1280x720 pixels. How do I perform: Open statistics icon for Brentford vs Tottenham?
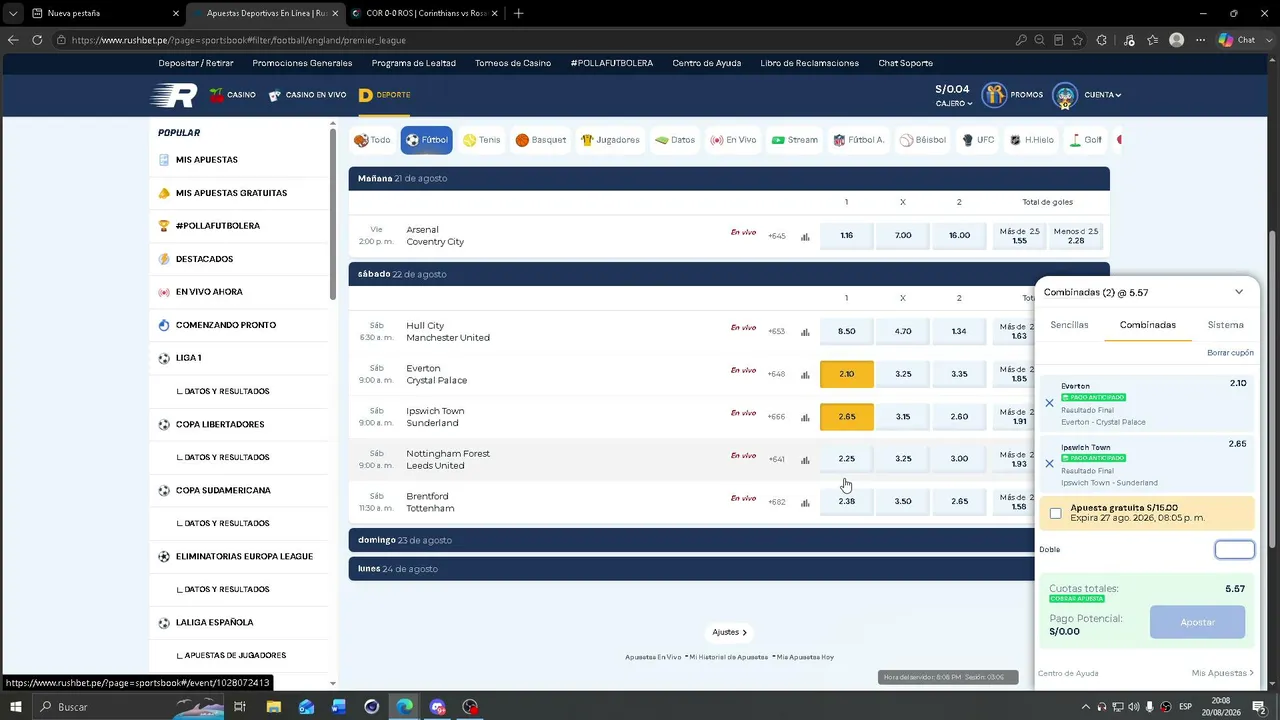point(805,503)
